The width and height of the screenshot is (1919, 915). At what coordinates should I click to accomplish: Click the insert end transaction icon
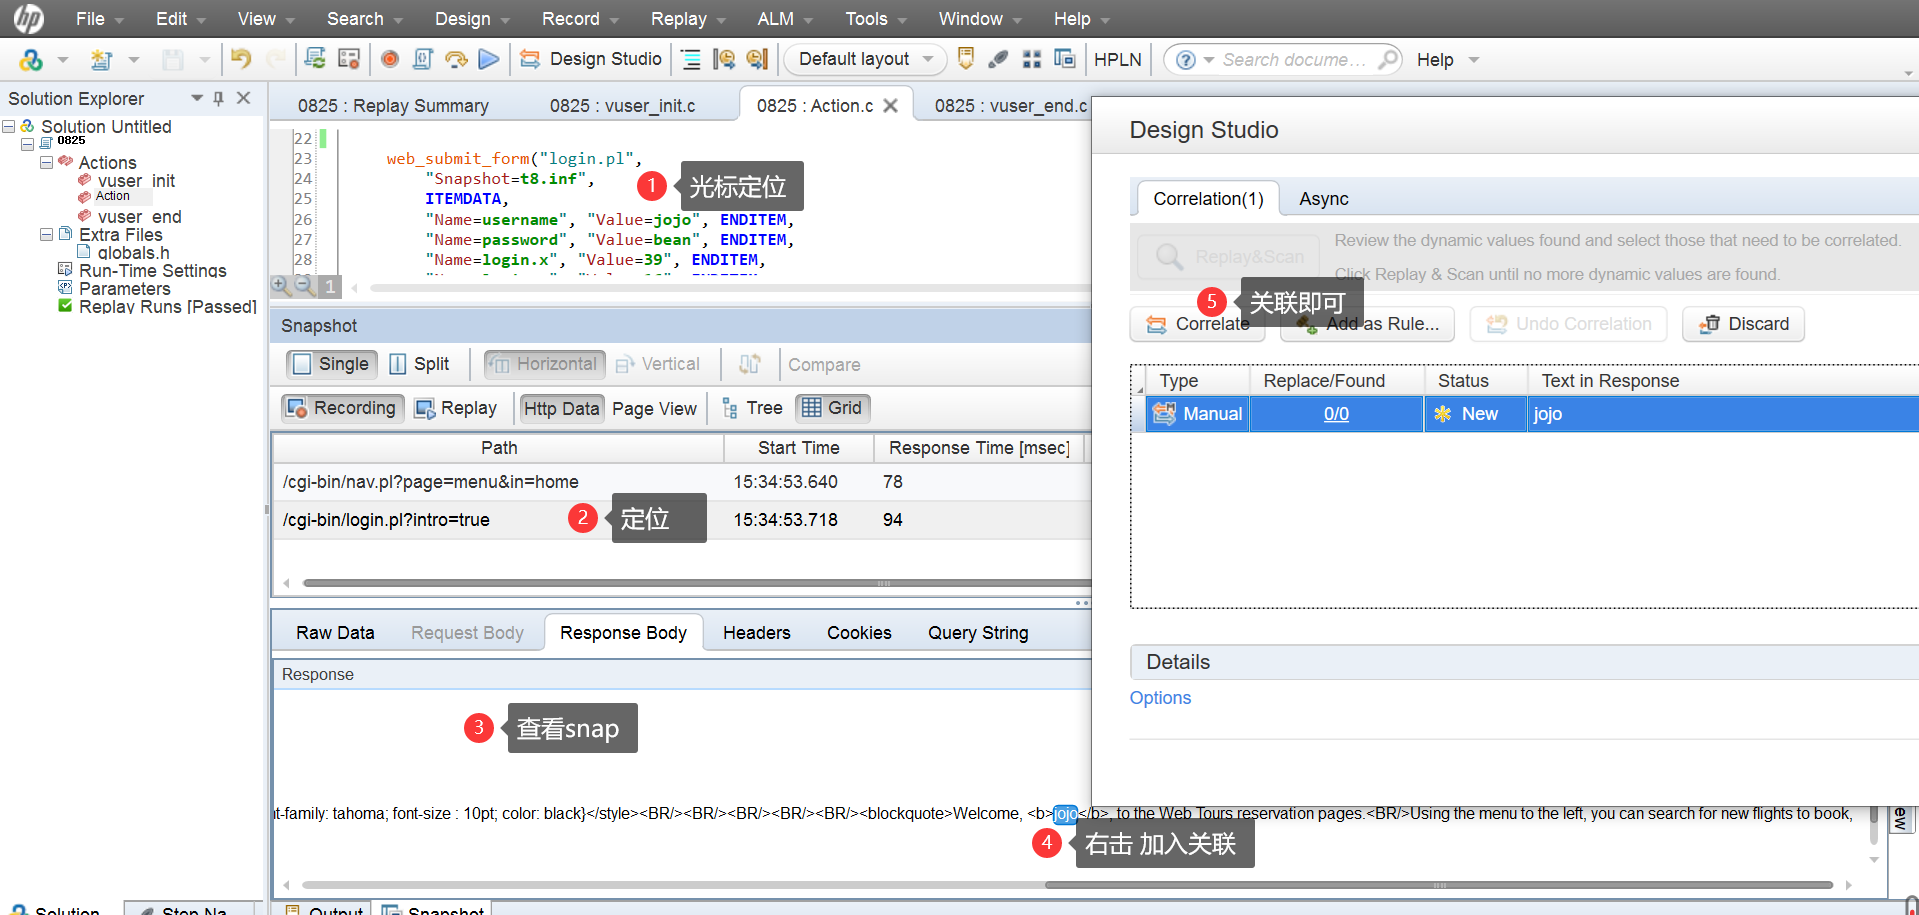click(757, 59)
